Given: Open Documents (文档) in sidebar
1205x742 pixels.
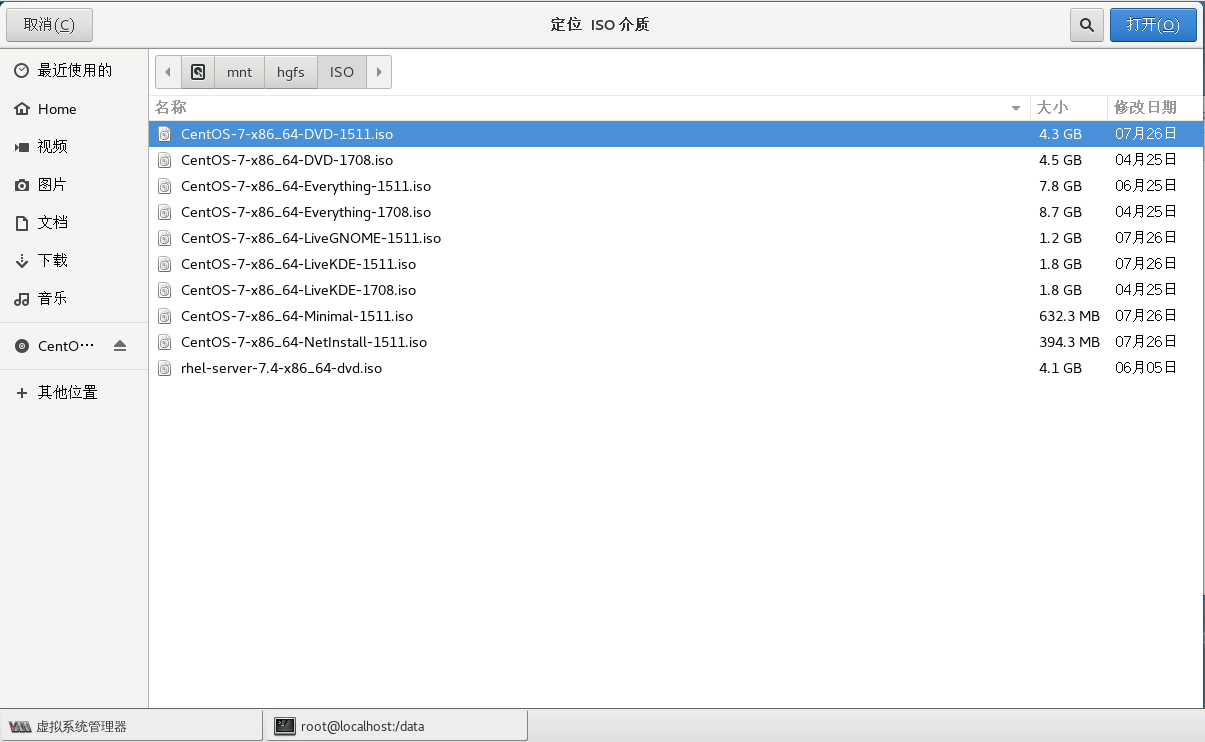Looking at the screenshot, I should pos(74,223).
